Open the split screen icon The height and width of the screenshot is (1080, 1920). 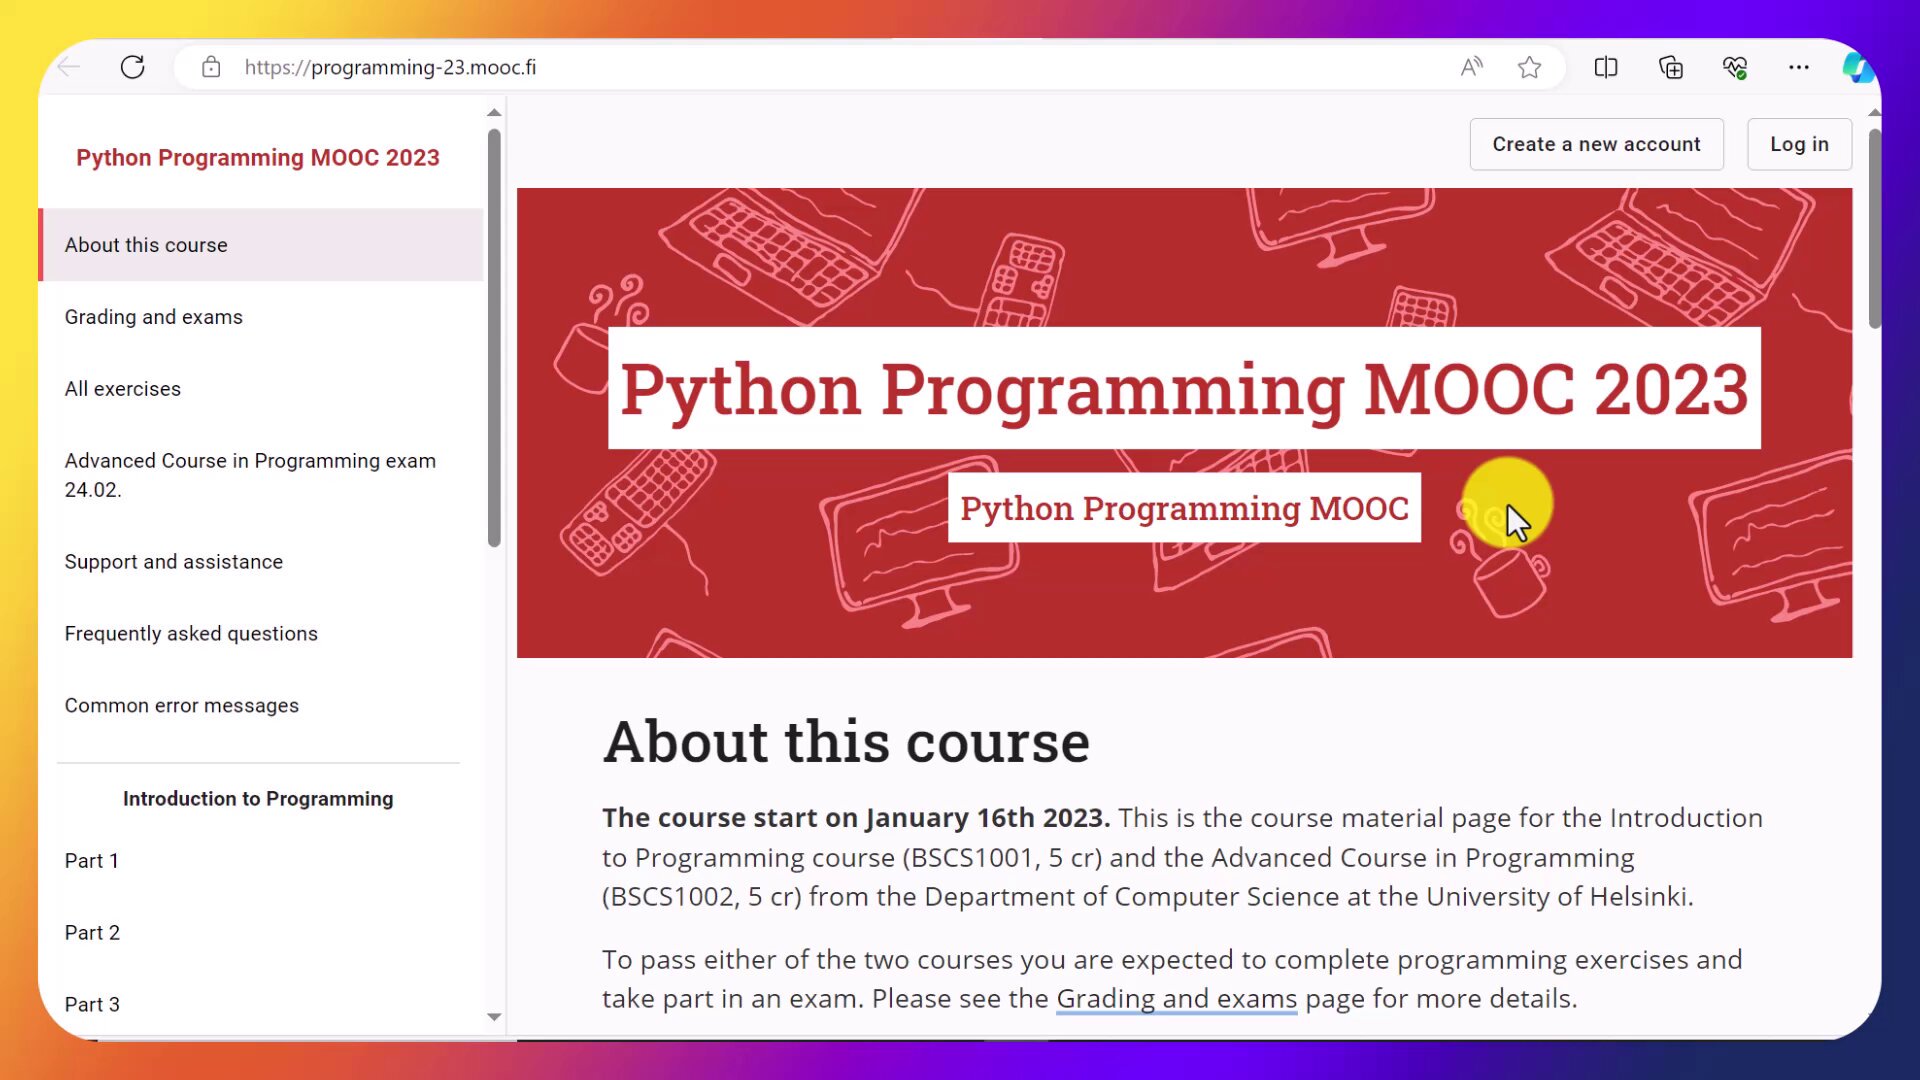coord(1606,67)
